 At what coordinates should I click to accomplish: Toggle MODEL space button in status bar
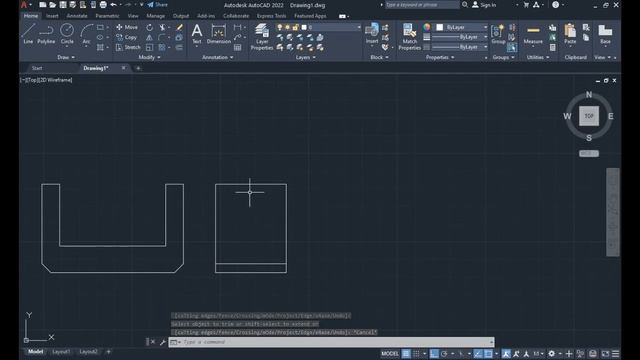pos(390,353)
